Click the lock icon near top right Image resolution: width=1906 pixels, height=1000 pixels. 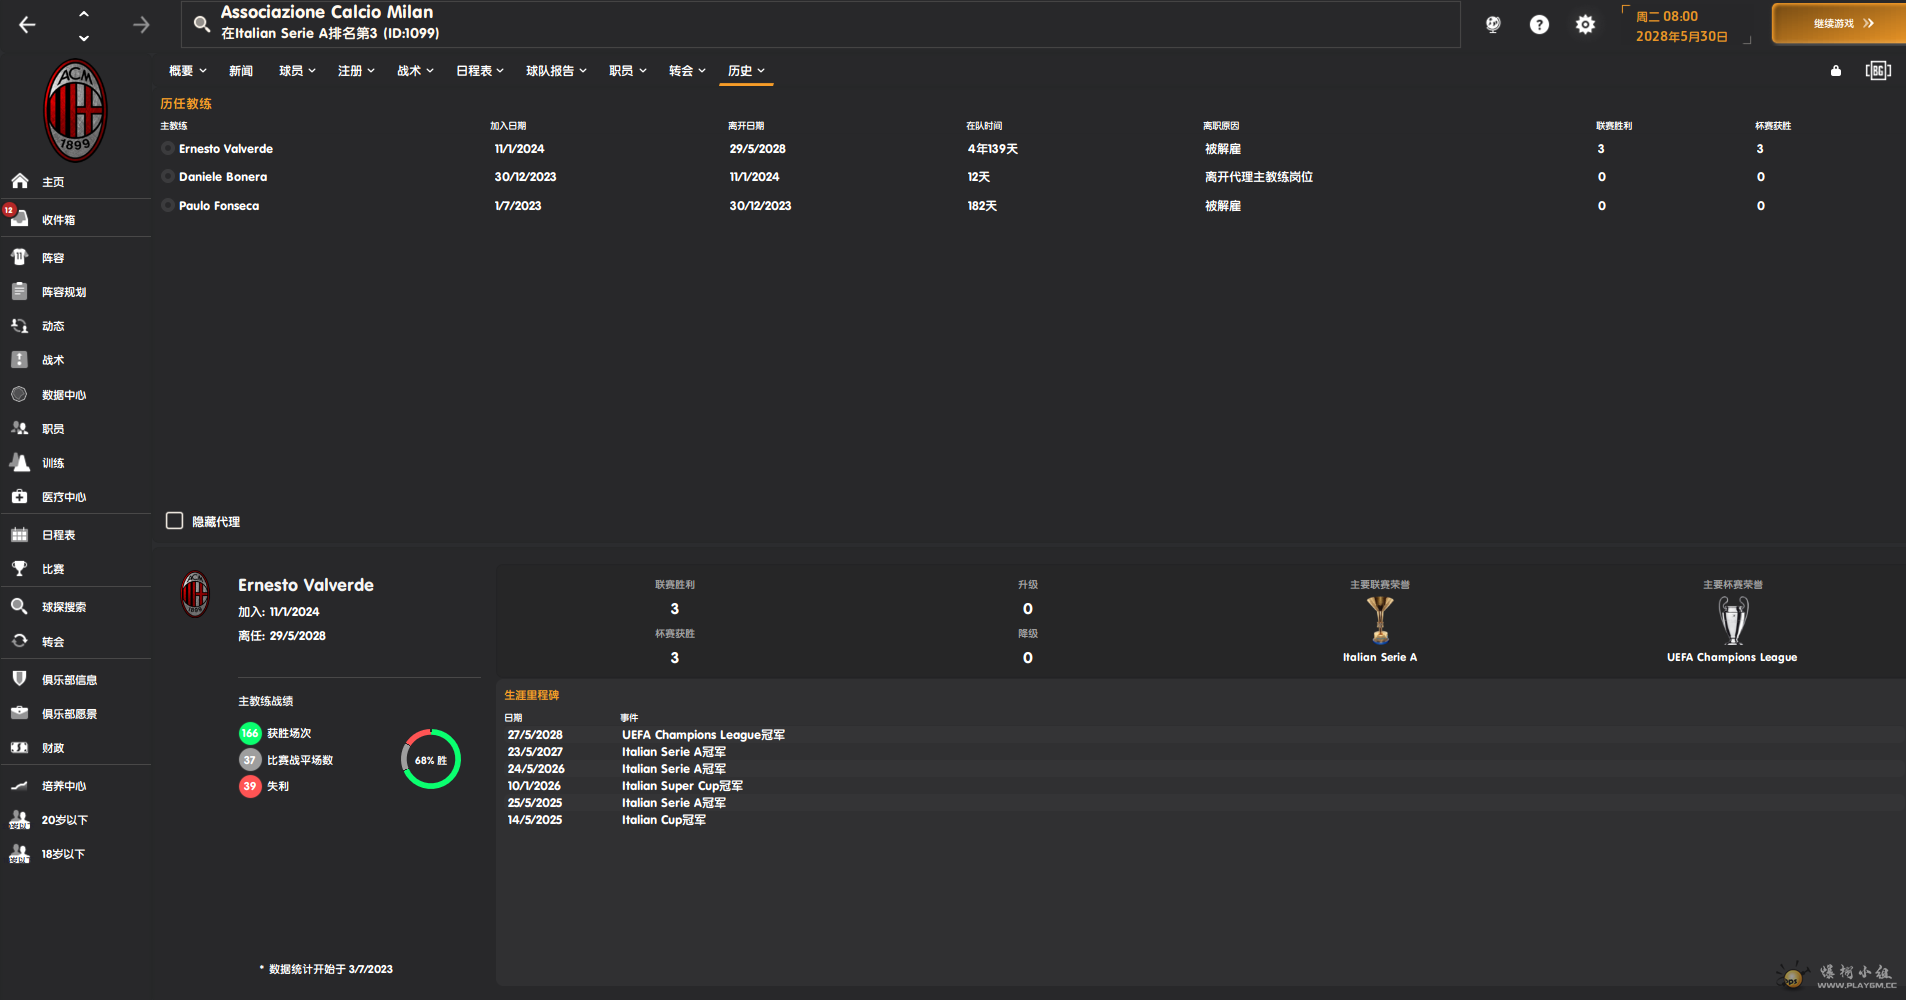pyautogui.click(x=1836, y=70)
